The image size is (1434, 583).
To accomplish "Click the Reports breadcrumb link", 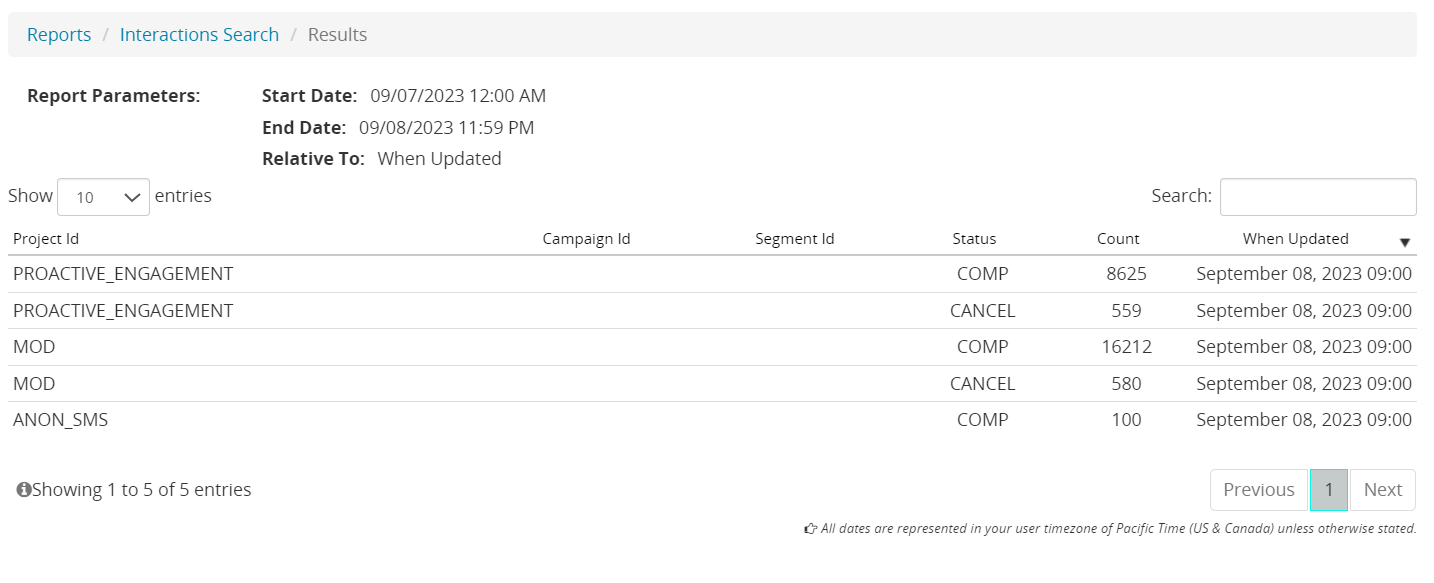I will [x=59, y=35].
